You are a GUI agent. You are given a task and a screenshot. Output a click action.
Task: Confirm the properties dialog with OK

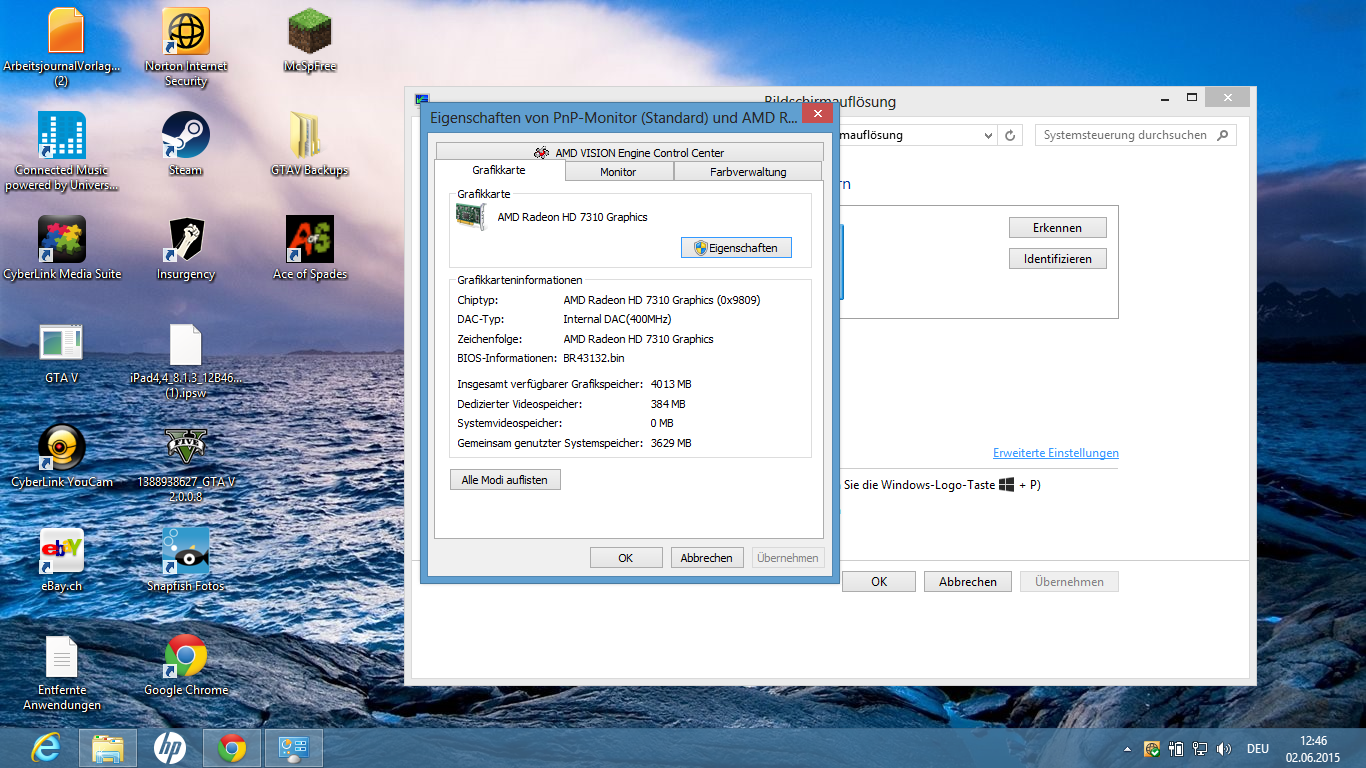click(x=626, y=558)
